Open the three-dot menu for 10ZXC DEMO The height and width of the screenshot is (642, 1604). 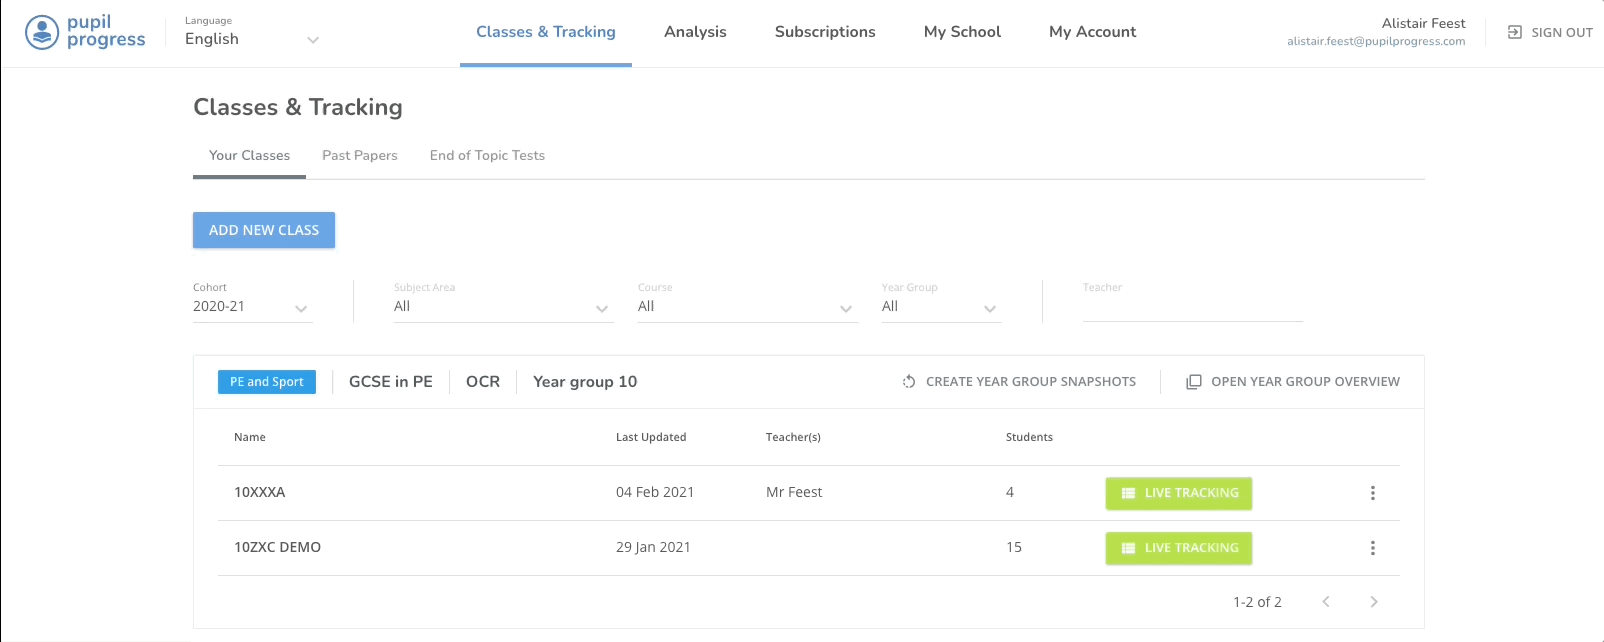1372,548
